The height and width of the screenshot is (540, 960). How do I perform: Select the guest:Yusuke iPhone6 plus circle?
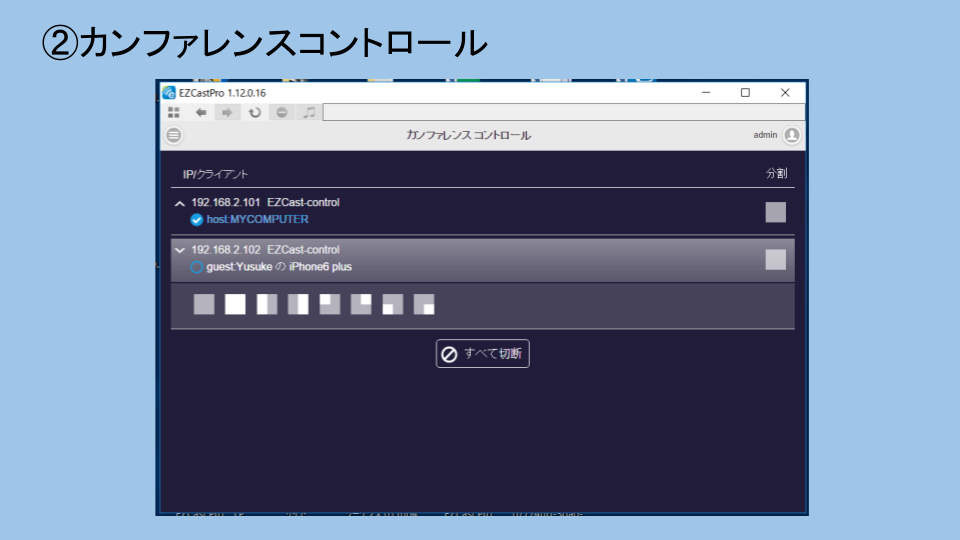click(197, 267)
